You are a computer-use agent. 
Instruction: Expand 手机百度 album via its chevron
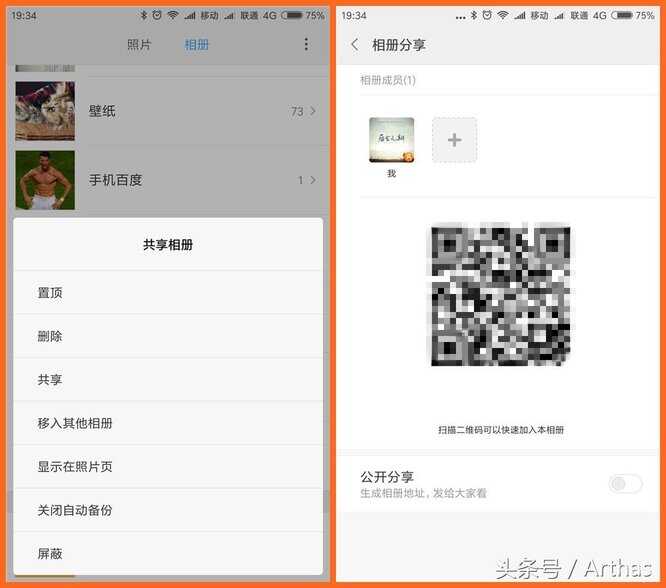click(x=313, y=180)
